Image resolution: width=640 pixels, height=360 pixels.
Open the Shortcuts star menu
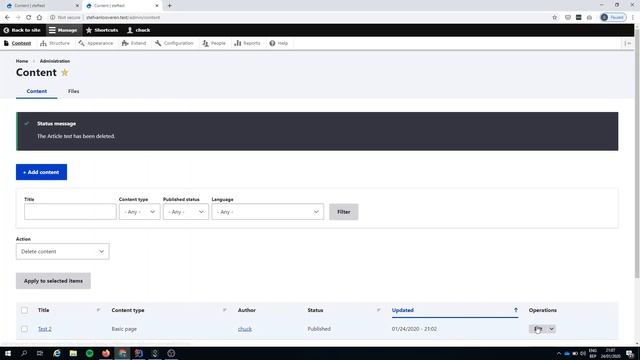[102, 30]
